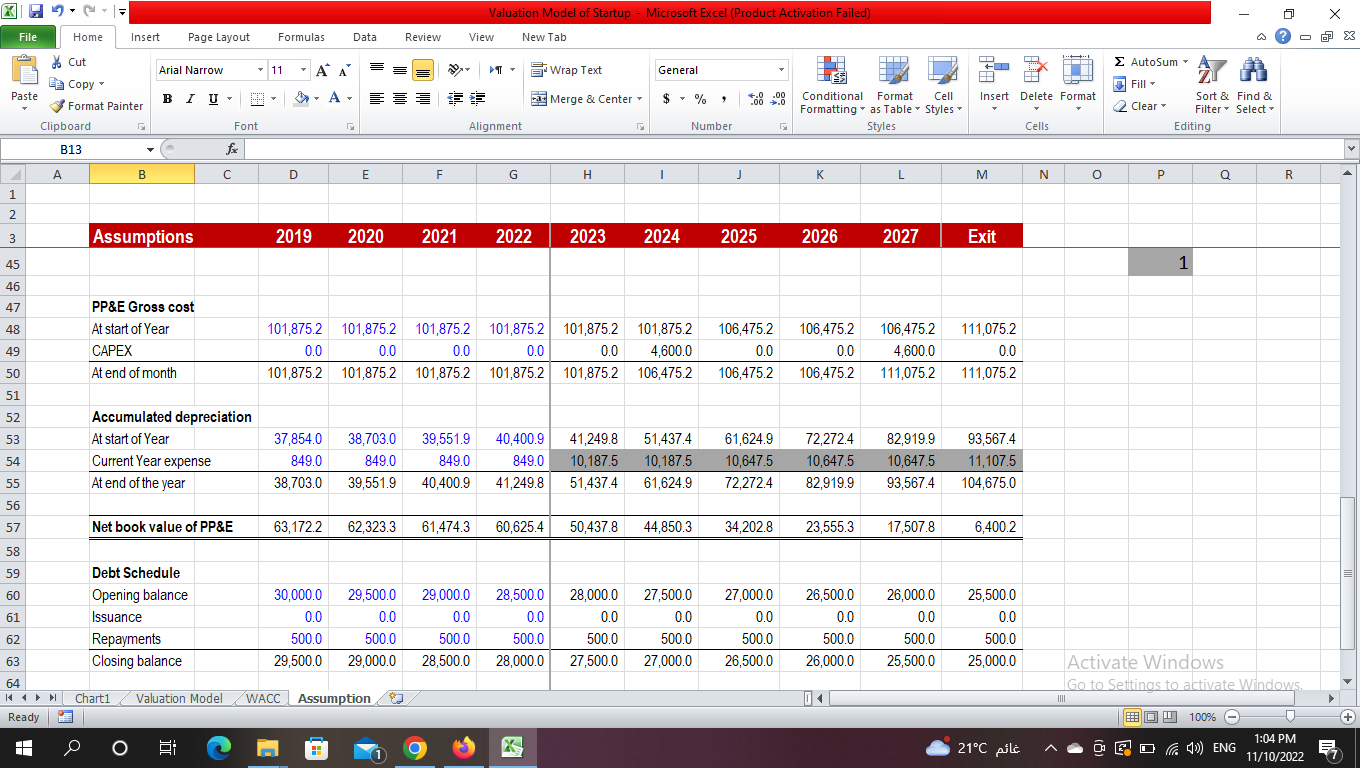The width and height of the screenshot is (1360, 768).
Task: Open the Conditional Formatting tool
Action: (x=832, y=85)
